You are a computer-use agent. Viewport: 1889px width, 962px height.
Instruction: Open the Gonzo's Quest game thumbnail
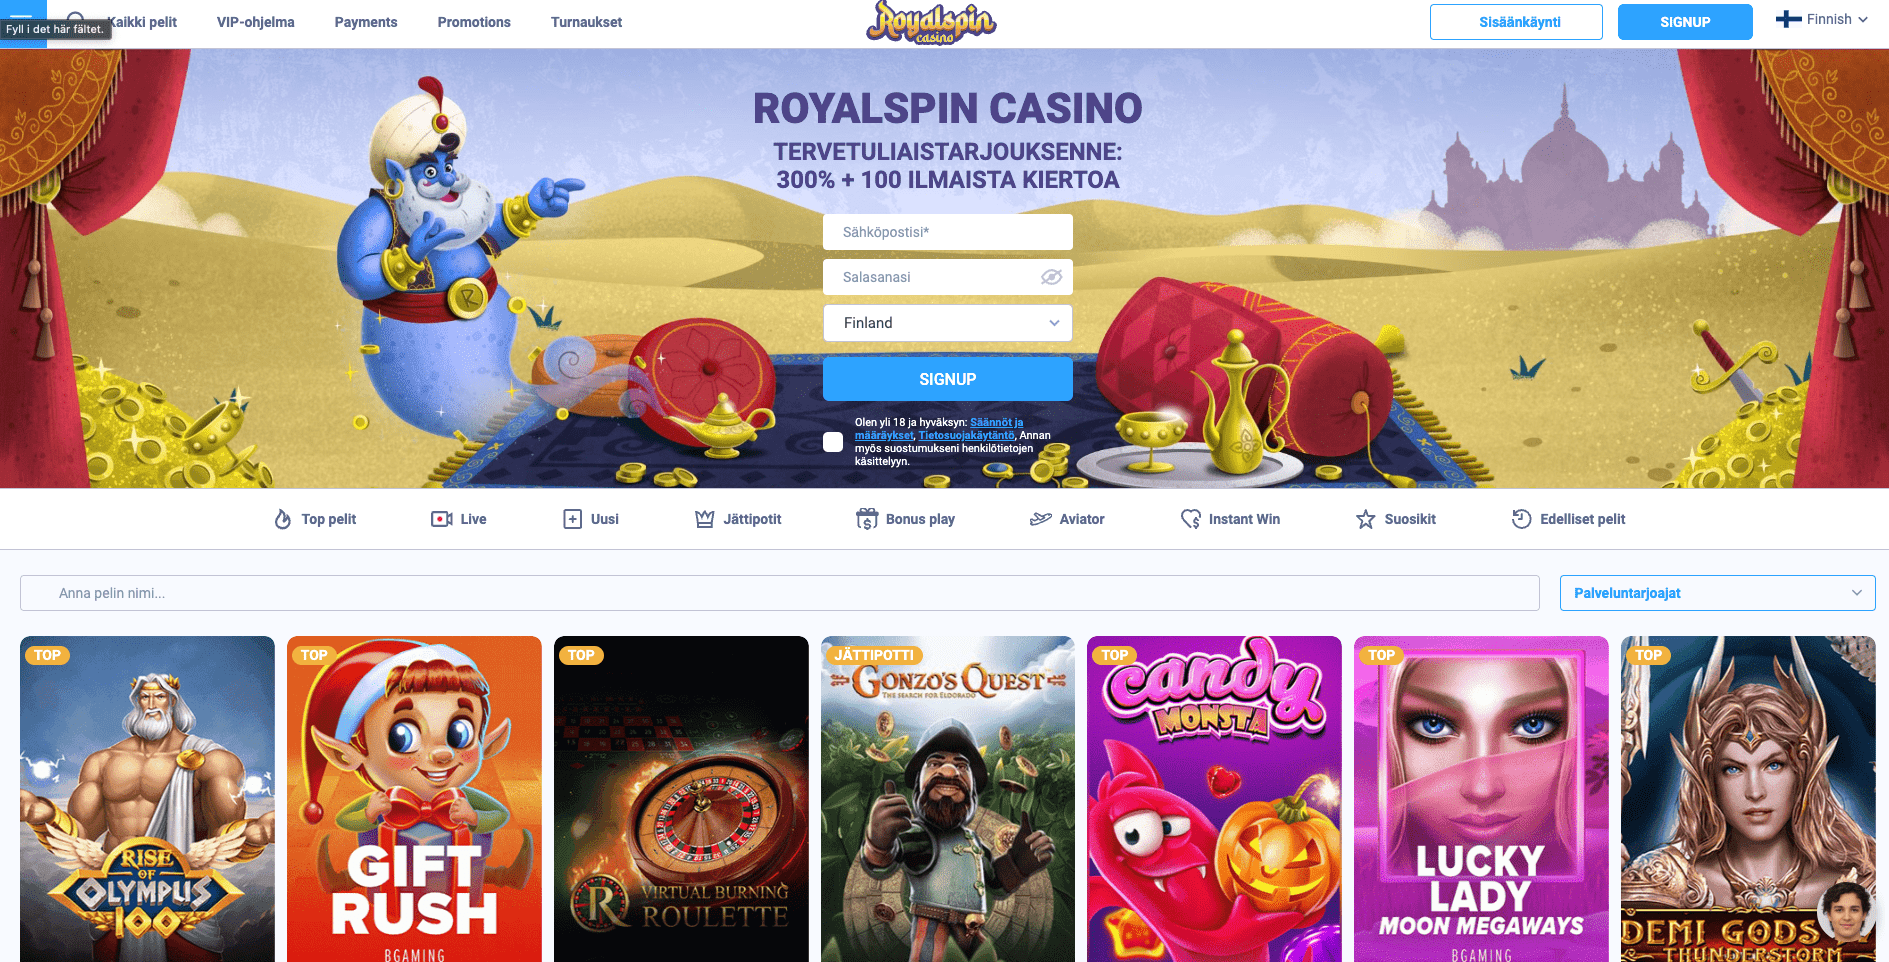point(948,799)
